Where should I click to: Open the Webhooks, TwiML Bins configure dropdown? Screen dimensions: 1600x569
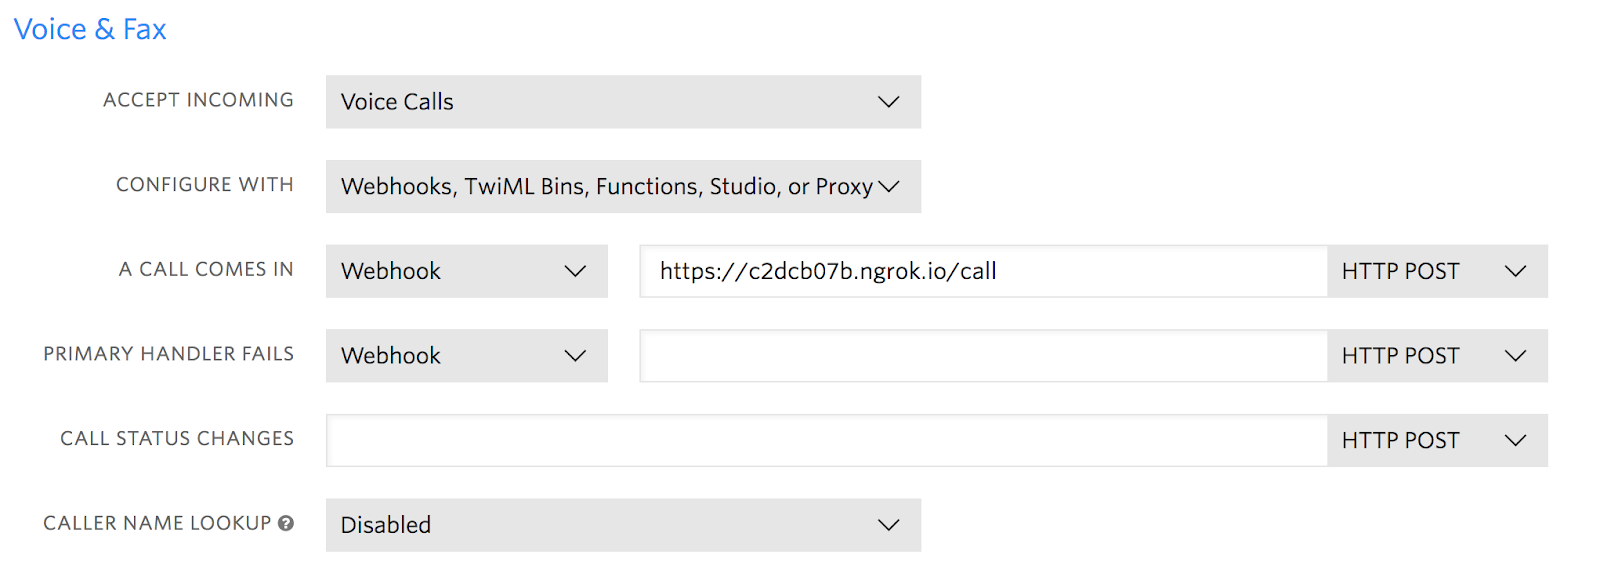tap(623, 187)
